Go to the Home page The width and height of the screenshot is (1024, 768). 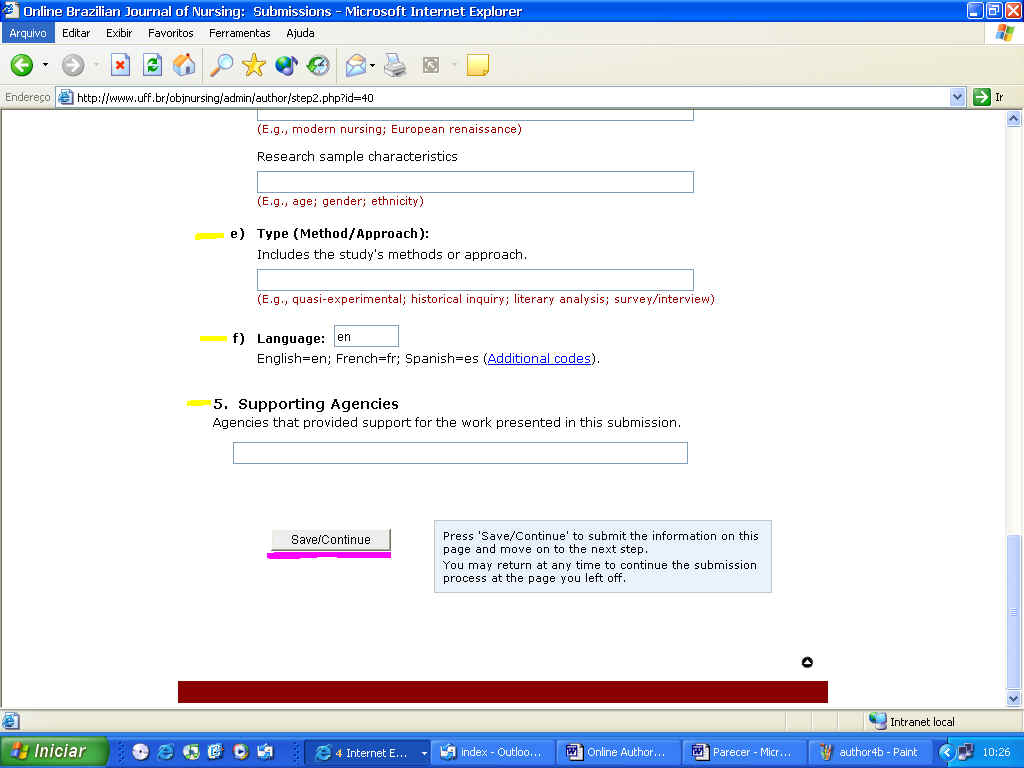tap(184, 66)
